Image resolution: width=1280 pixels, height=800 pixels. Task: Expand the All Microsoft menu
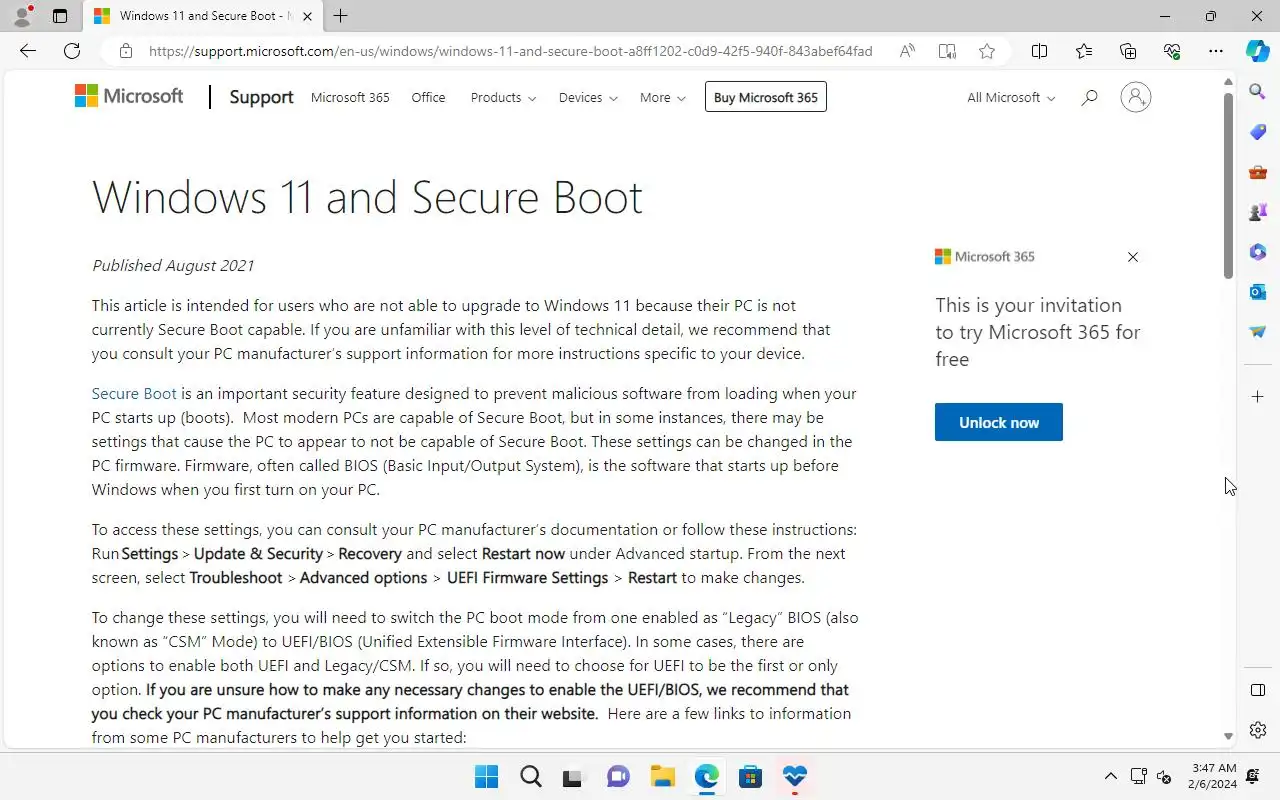[x=1011, y=97]
